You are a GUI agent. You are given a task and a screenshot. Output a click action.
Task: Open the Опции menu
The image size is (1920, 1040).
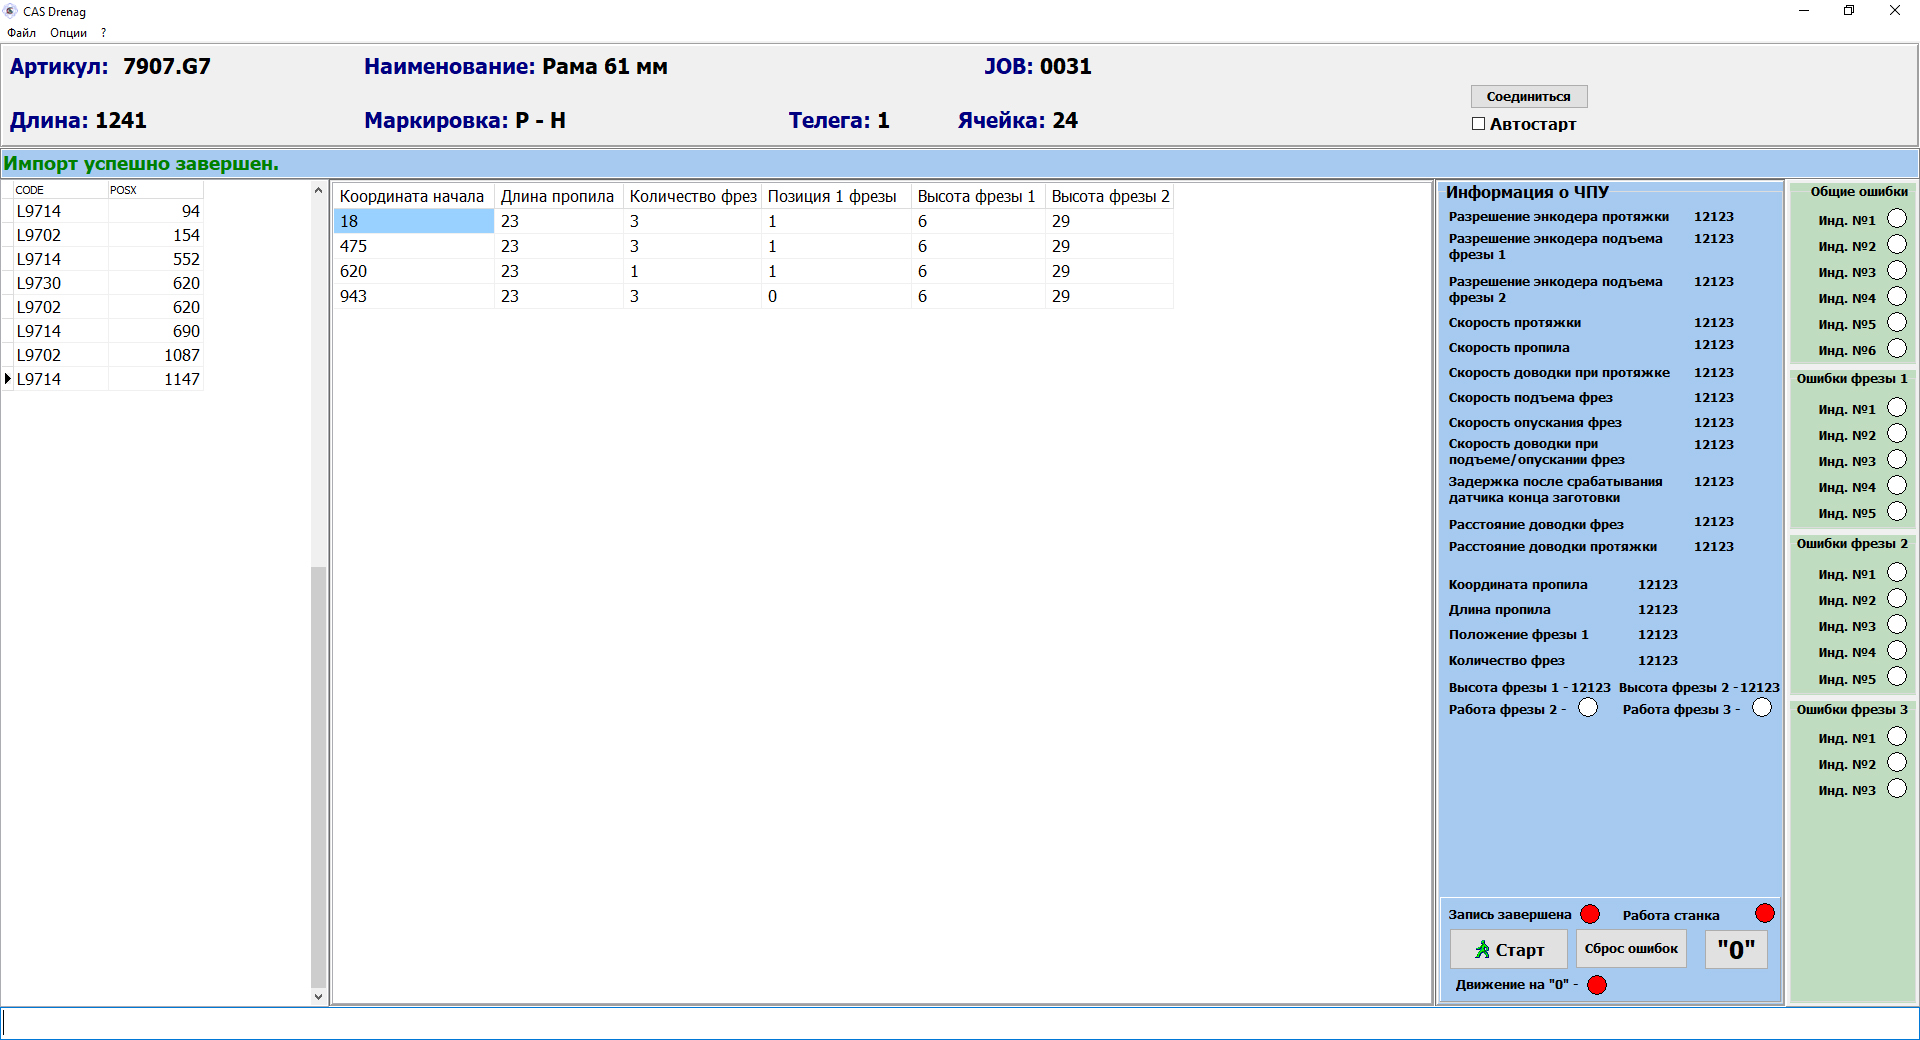(68, 33)
